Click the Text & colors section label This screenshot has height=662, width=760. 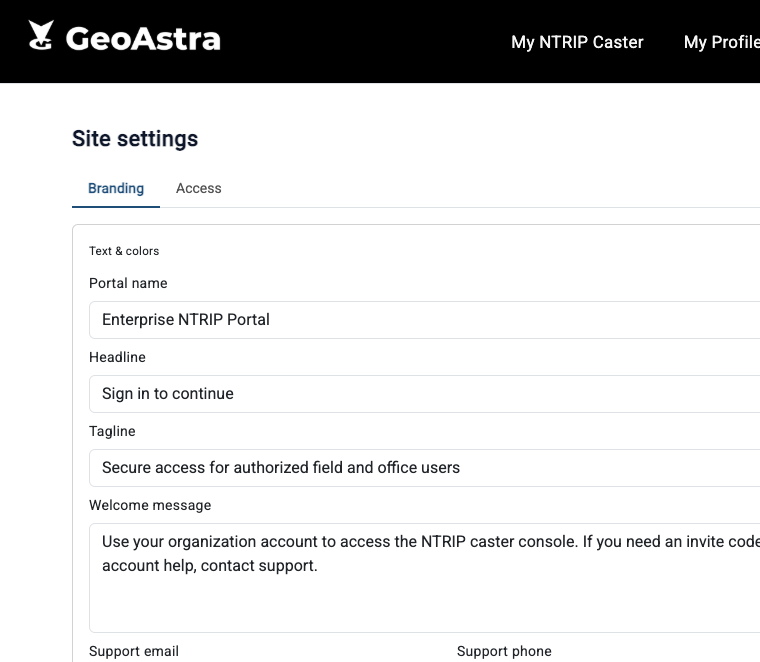[x=124, y=251]
